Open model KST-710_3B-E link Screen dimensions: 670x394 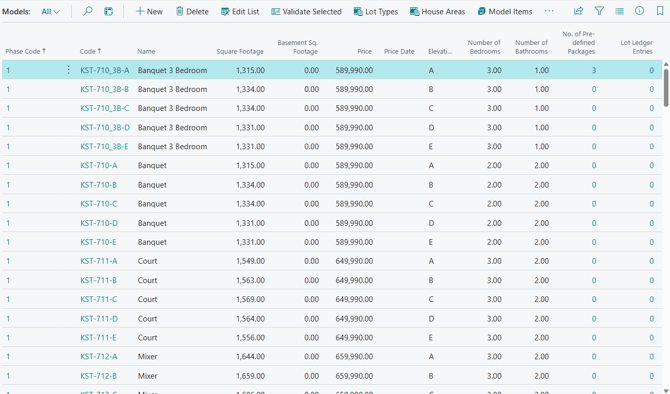(104, 147)
